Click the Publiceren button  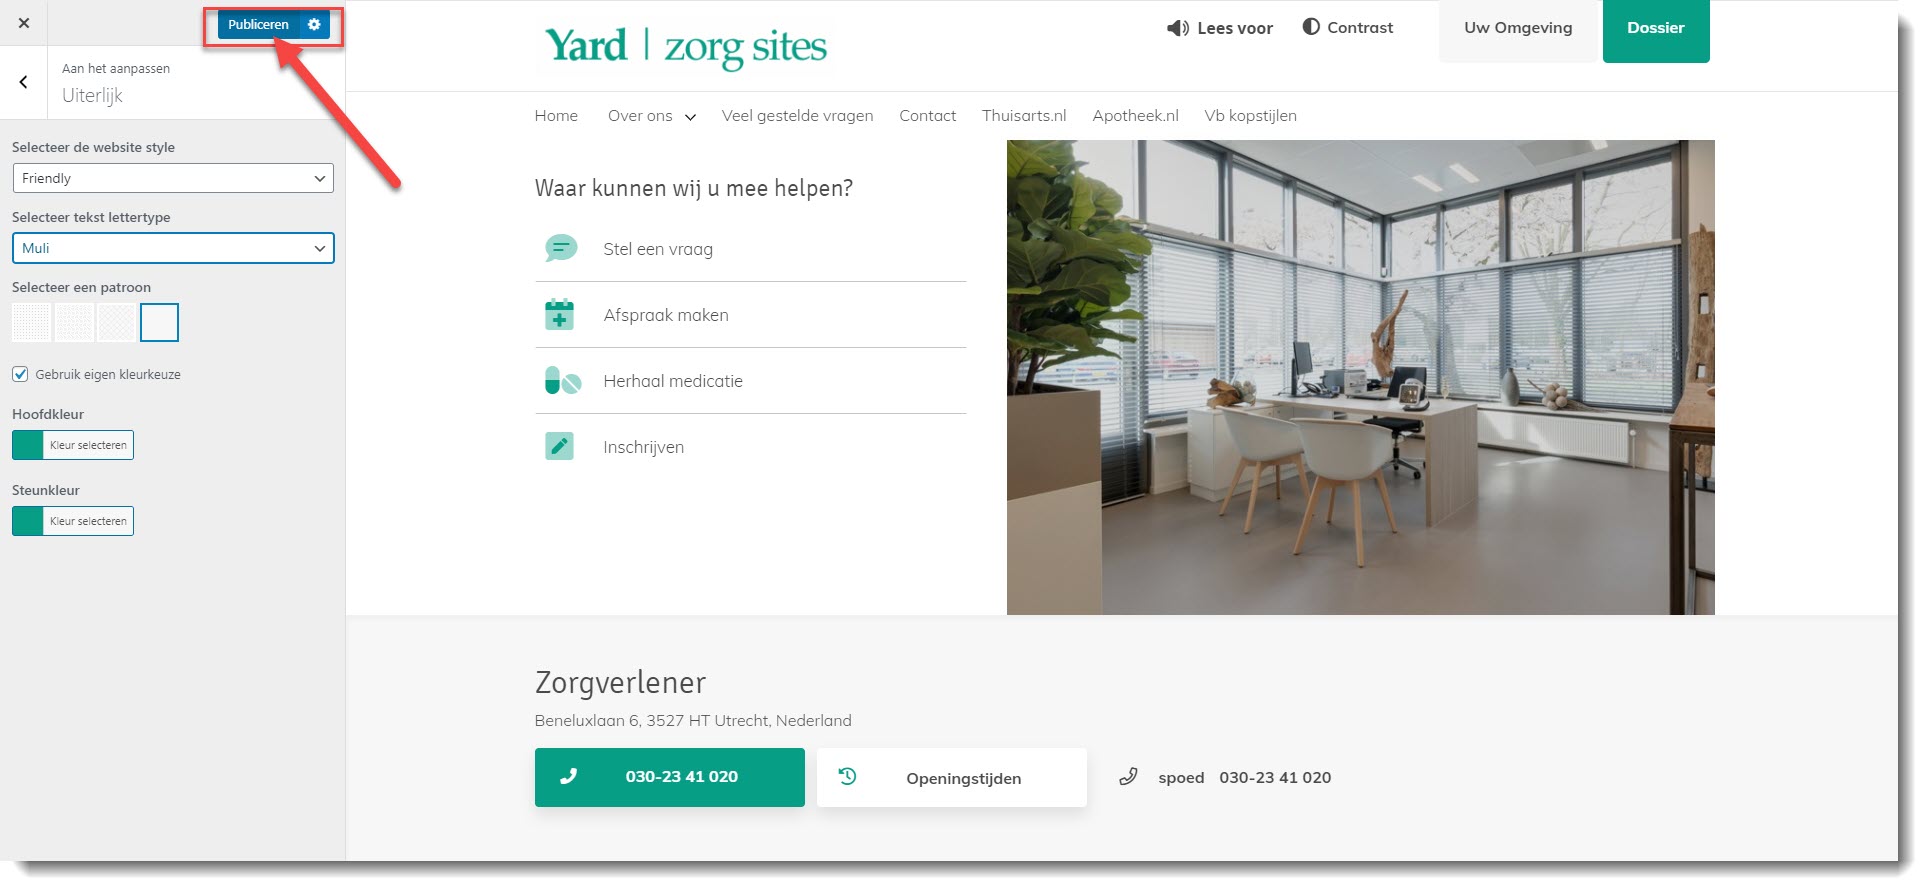click(x=259, y=24)
